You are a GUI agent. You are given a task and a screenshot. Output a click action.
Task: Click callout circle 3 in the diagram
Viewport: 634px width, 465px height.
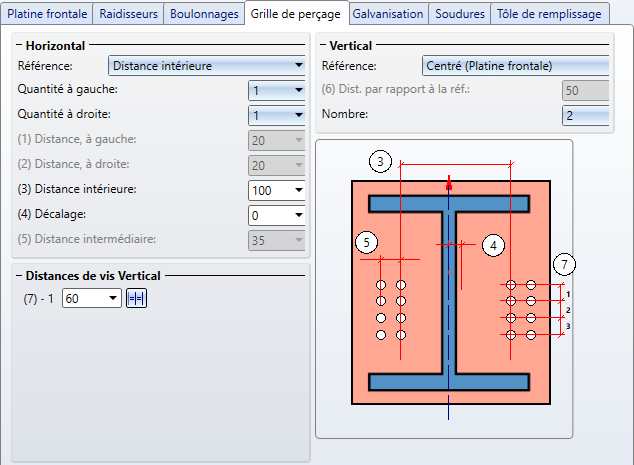pos(378,162)
